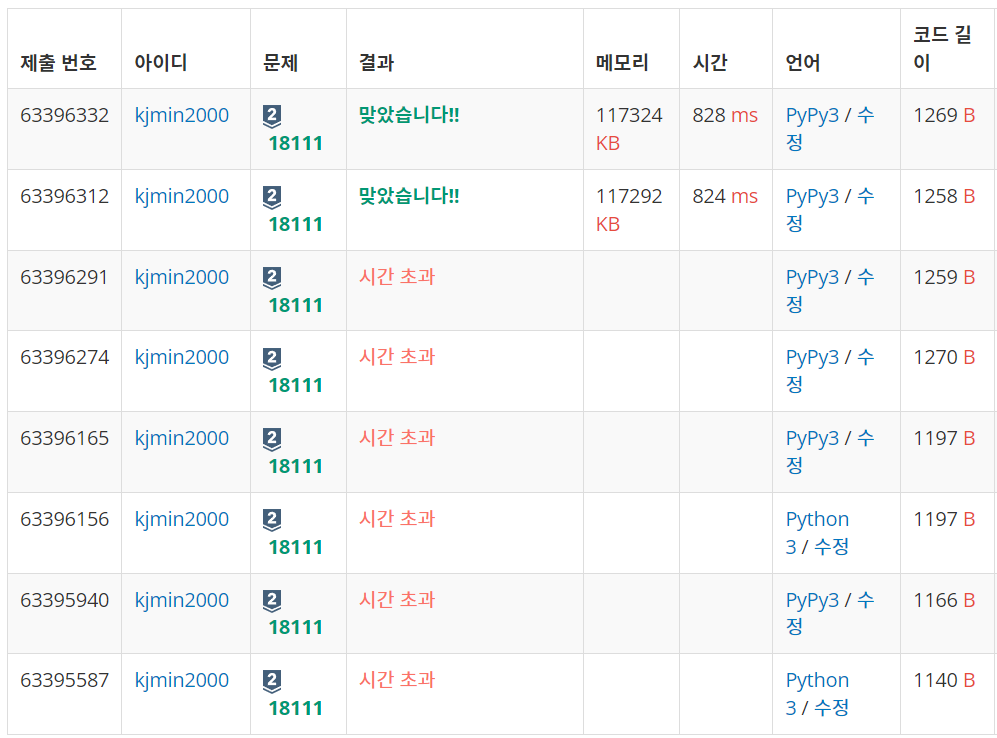Click tier badge icon in row 63396291

point(272,278)
